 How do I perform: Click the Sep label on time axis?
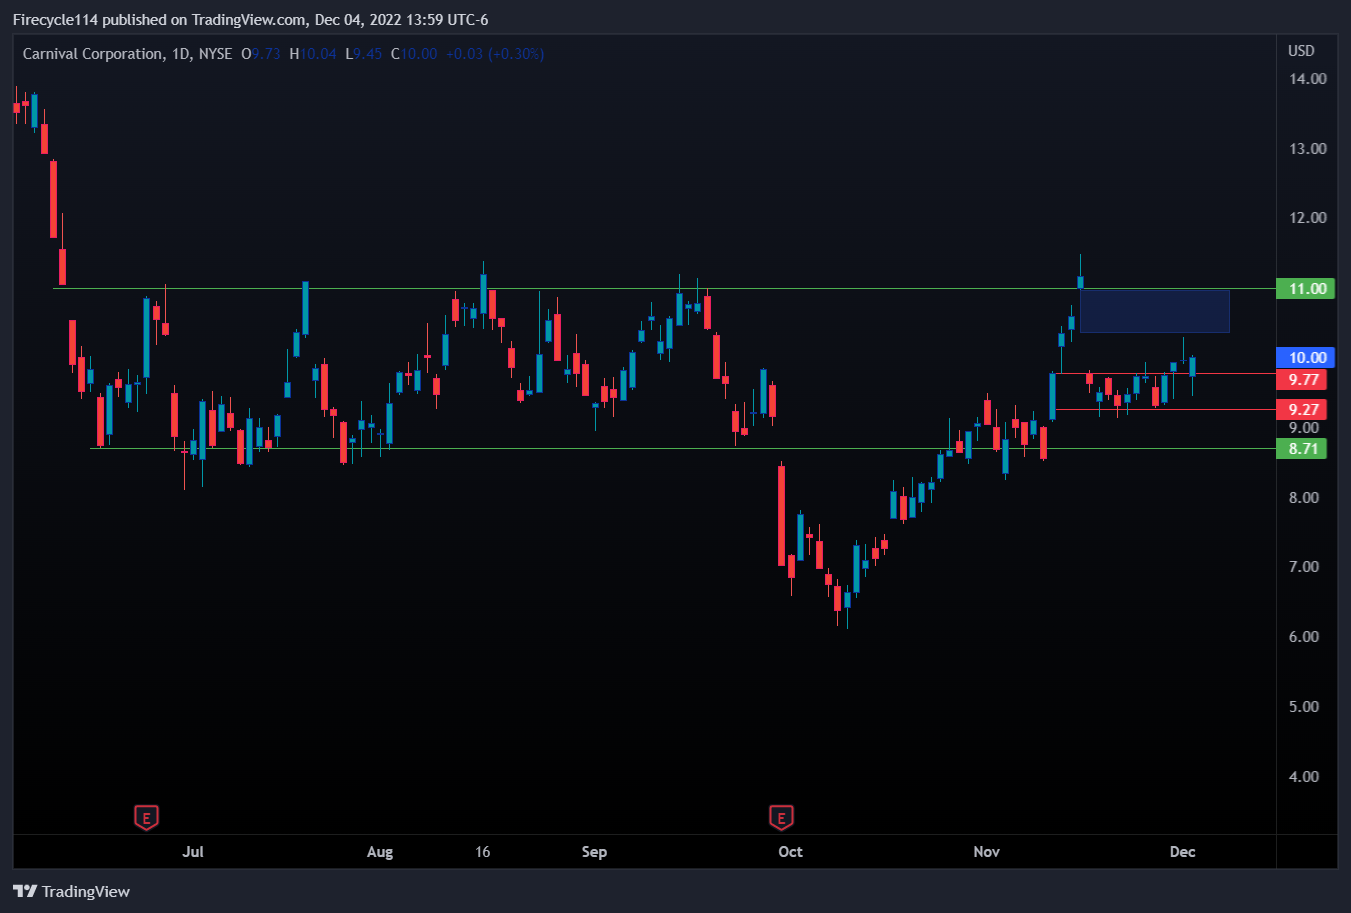point(594,852)
